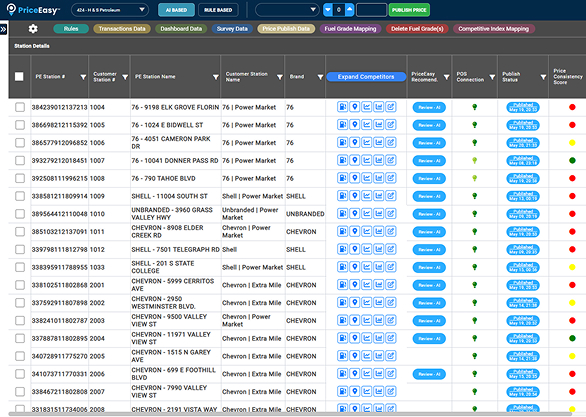
Task: Click Expand Competitors button
Action: point(366,77)
